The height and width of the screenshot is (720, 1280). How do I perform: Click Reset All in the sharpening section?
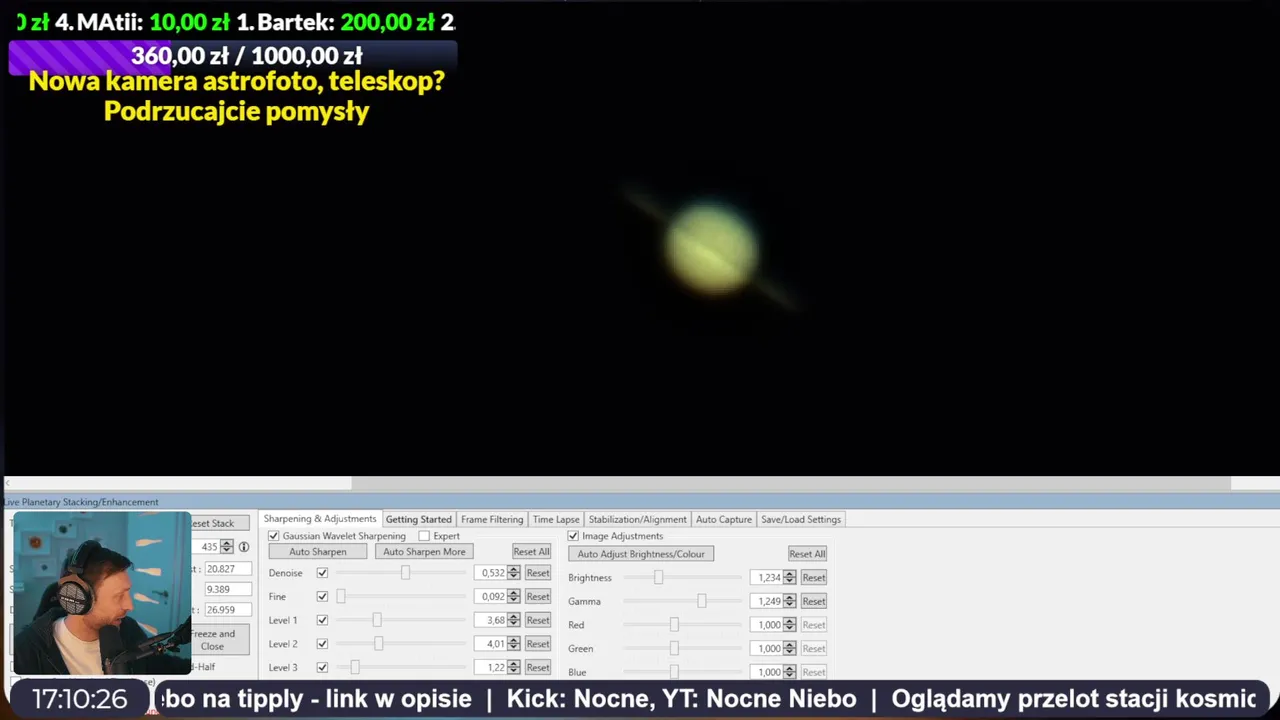pyautogui.click(x=531, y=552)
